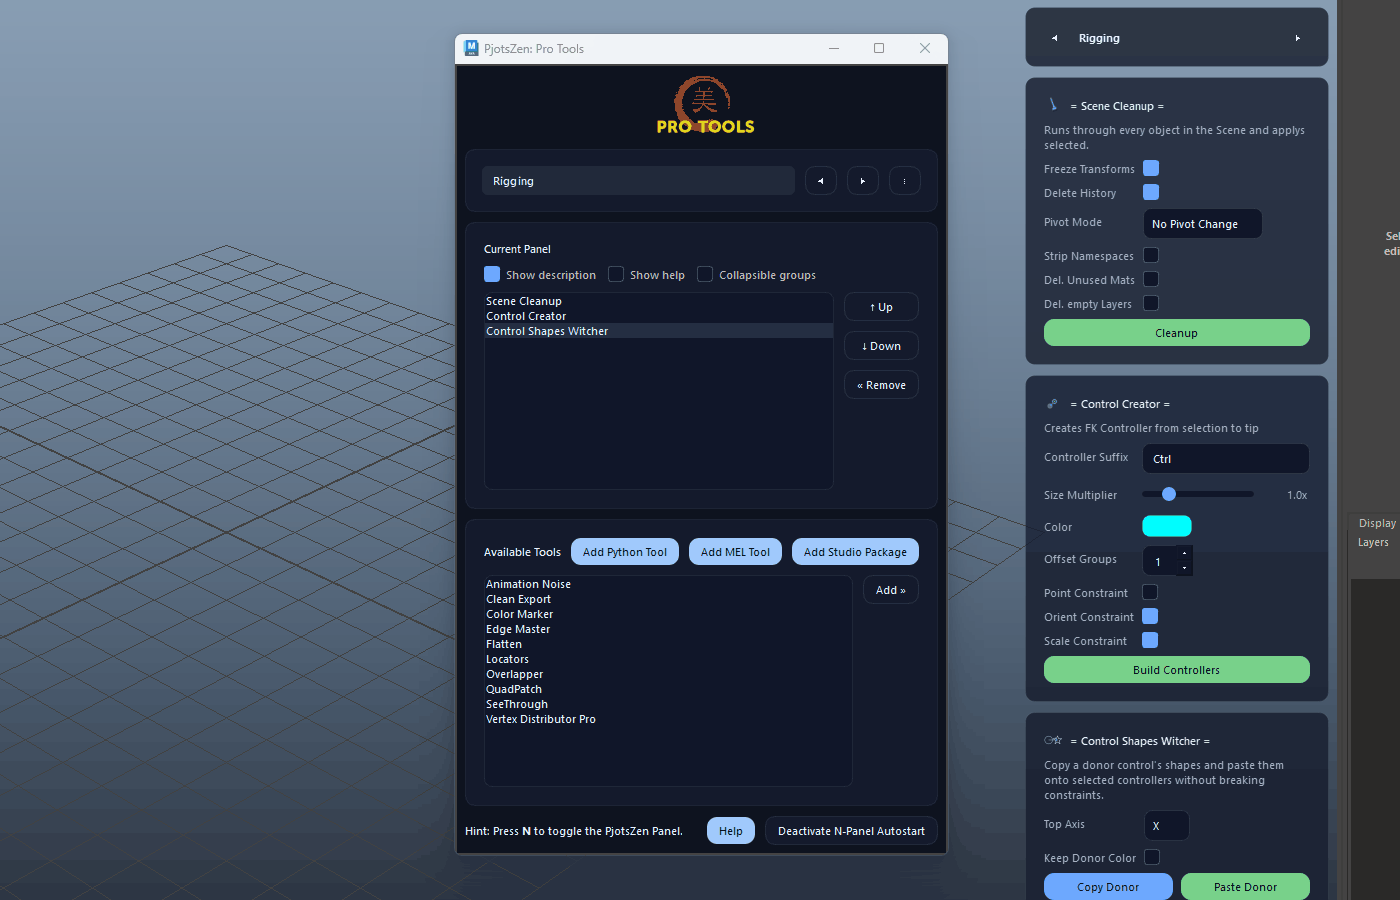The image size is (1400, 900).
Task: Click the Controller Suffix input field
Action: pyautogui.click(x=1226, y=459)
